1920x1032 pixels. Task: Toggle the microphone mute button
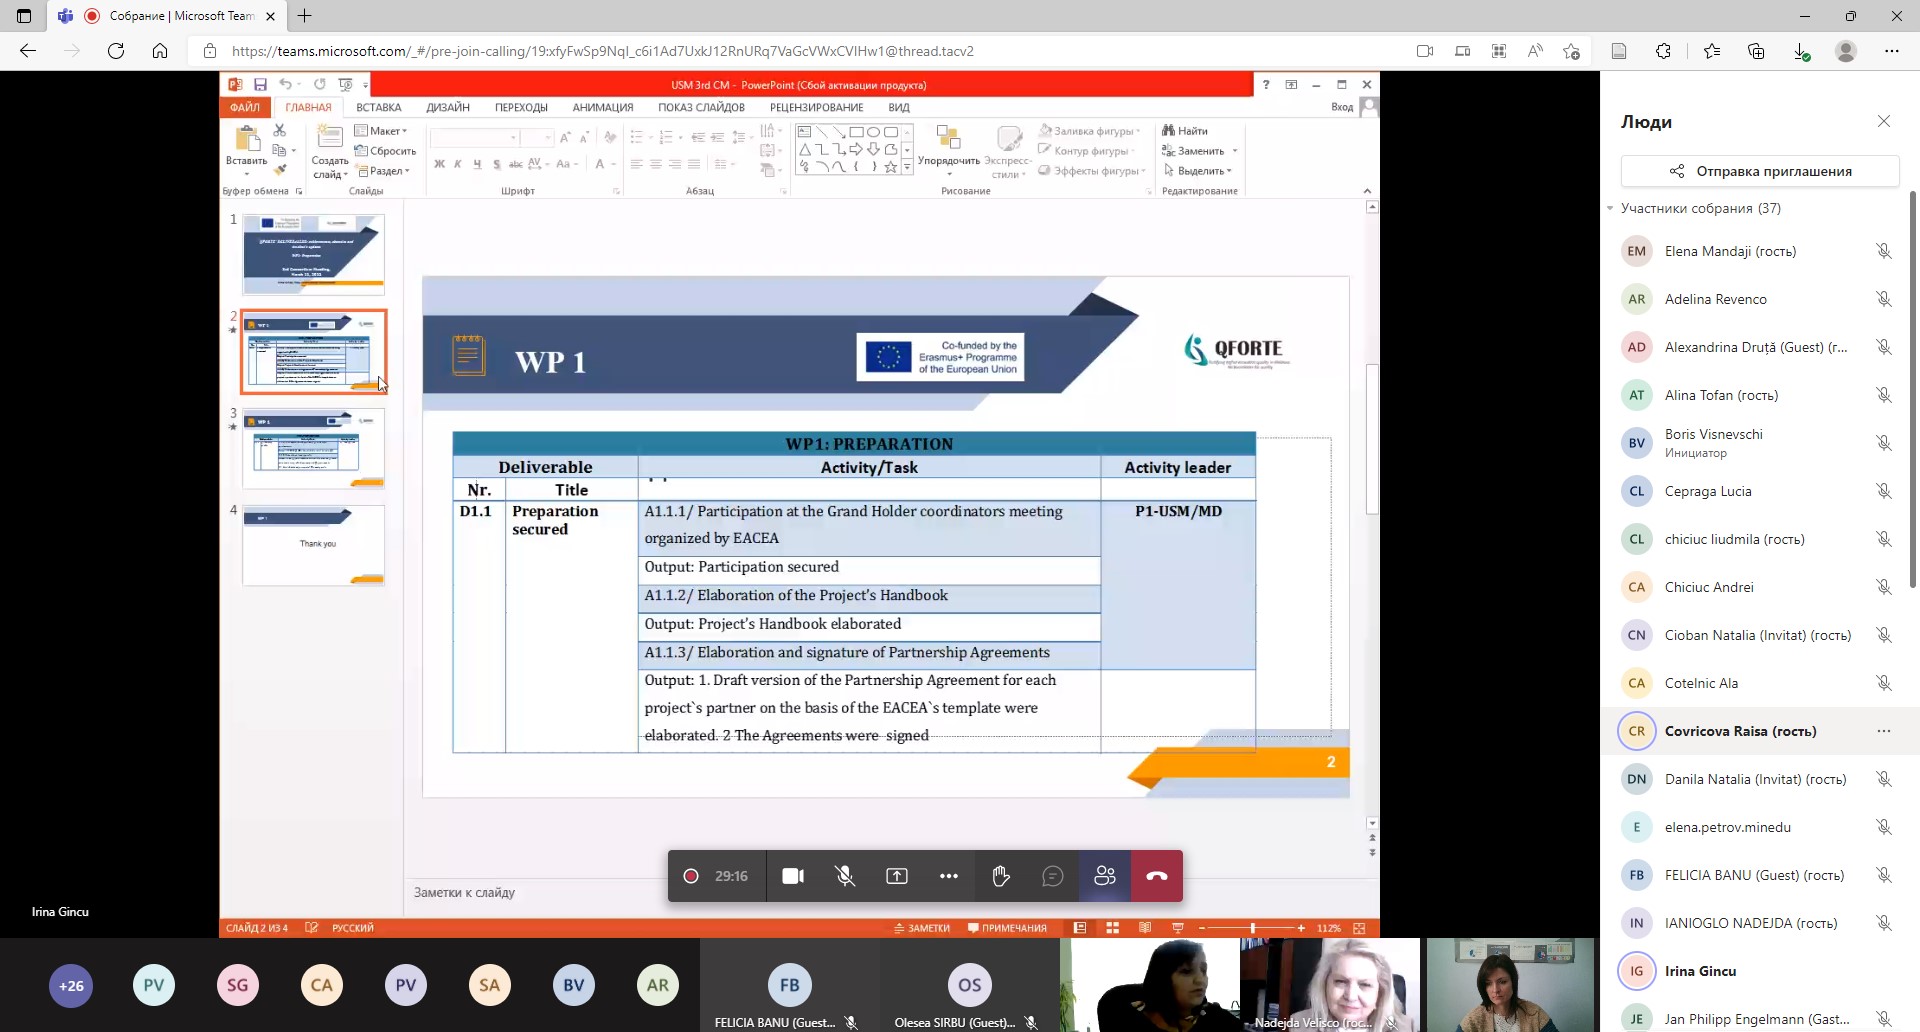click(x=844, y=876)
